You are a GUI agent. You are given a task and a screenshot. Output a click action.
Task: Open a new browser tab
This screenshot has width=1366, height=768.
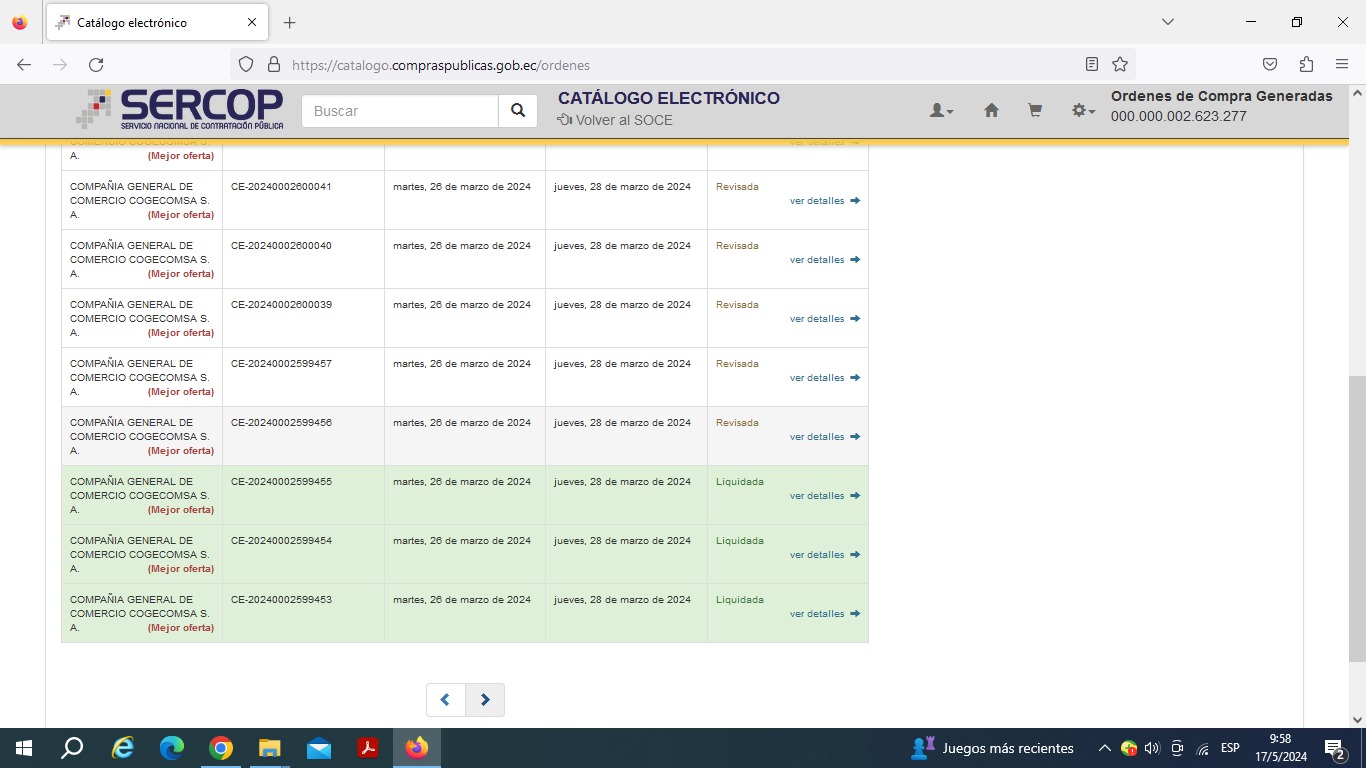290,22
